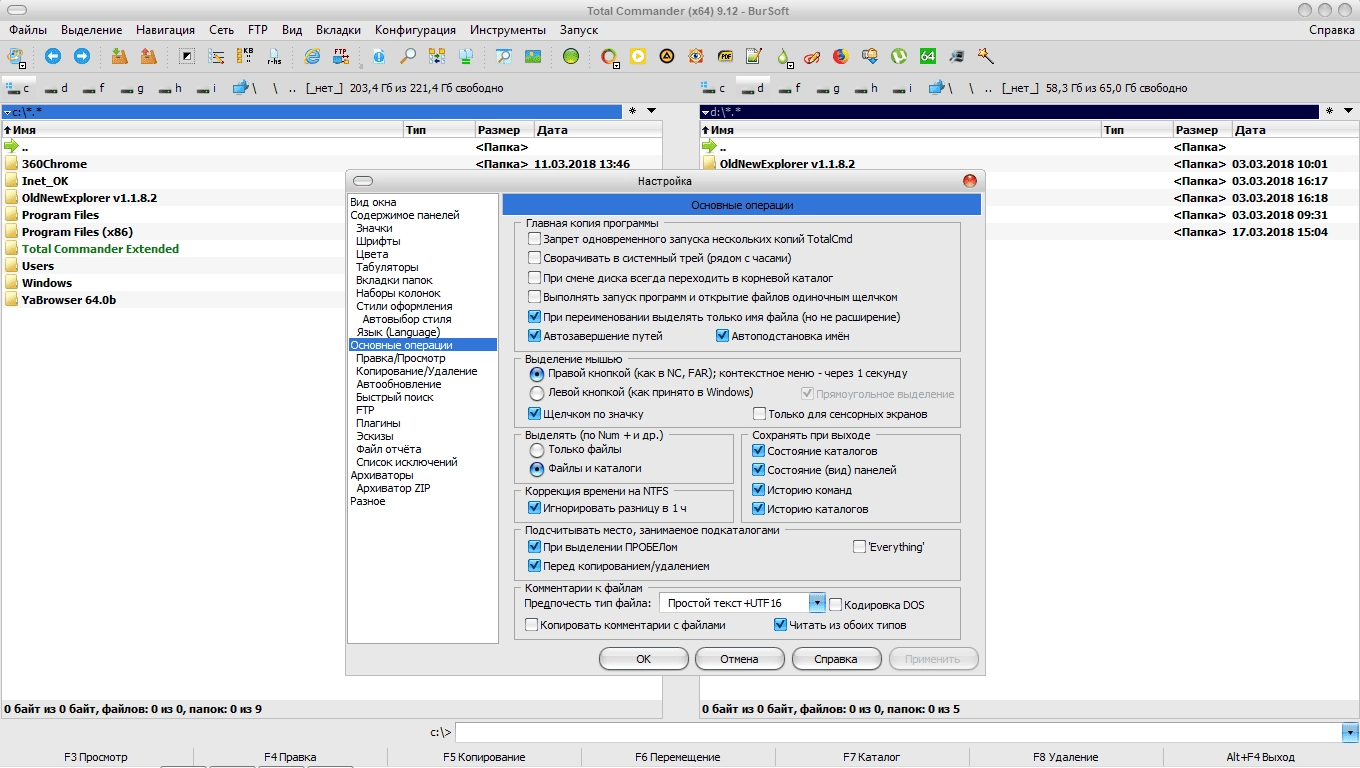Viewport: 1360px width, 768px height.
Task: Click 'Размер' column header in left panel
Action: (504, 130)
